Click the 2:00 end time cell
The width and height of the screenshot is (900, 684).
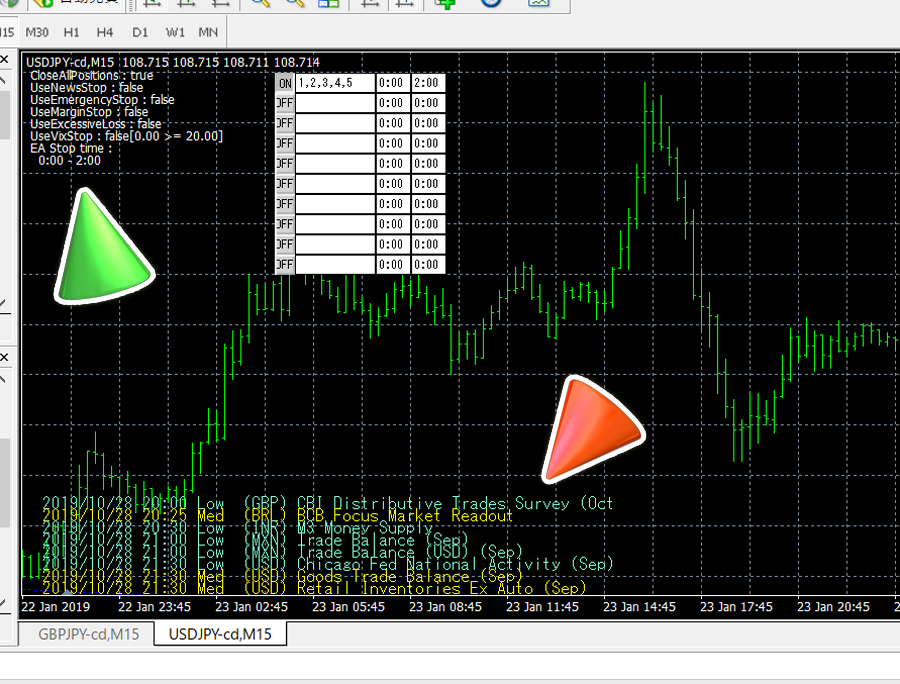(x=428, y=83)
